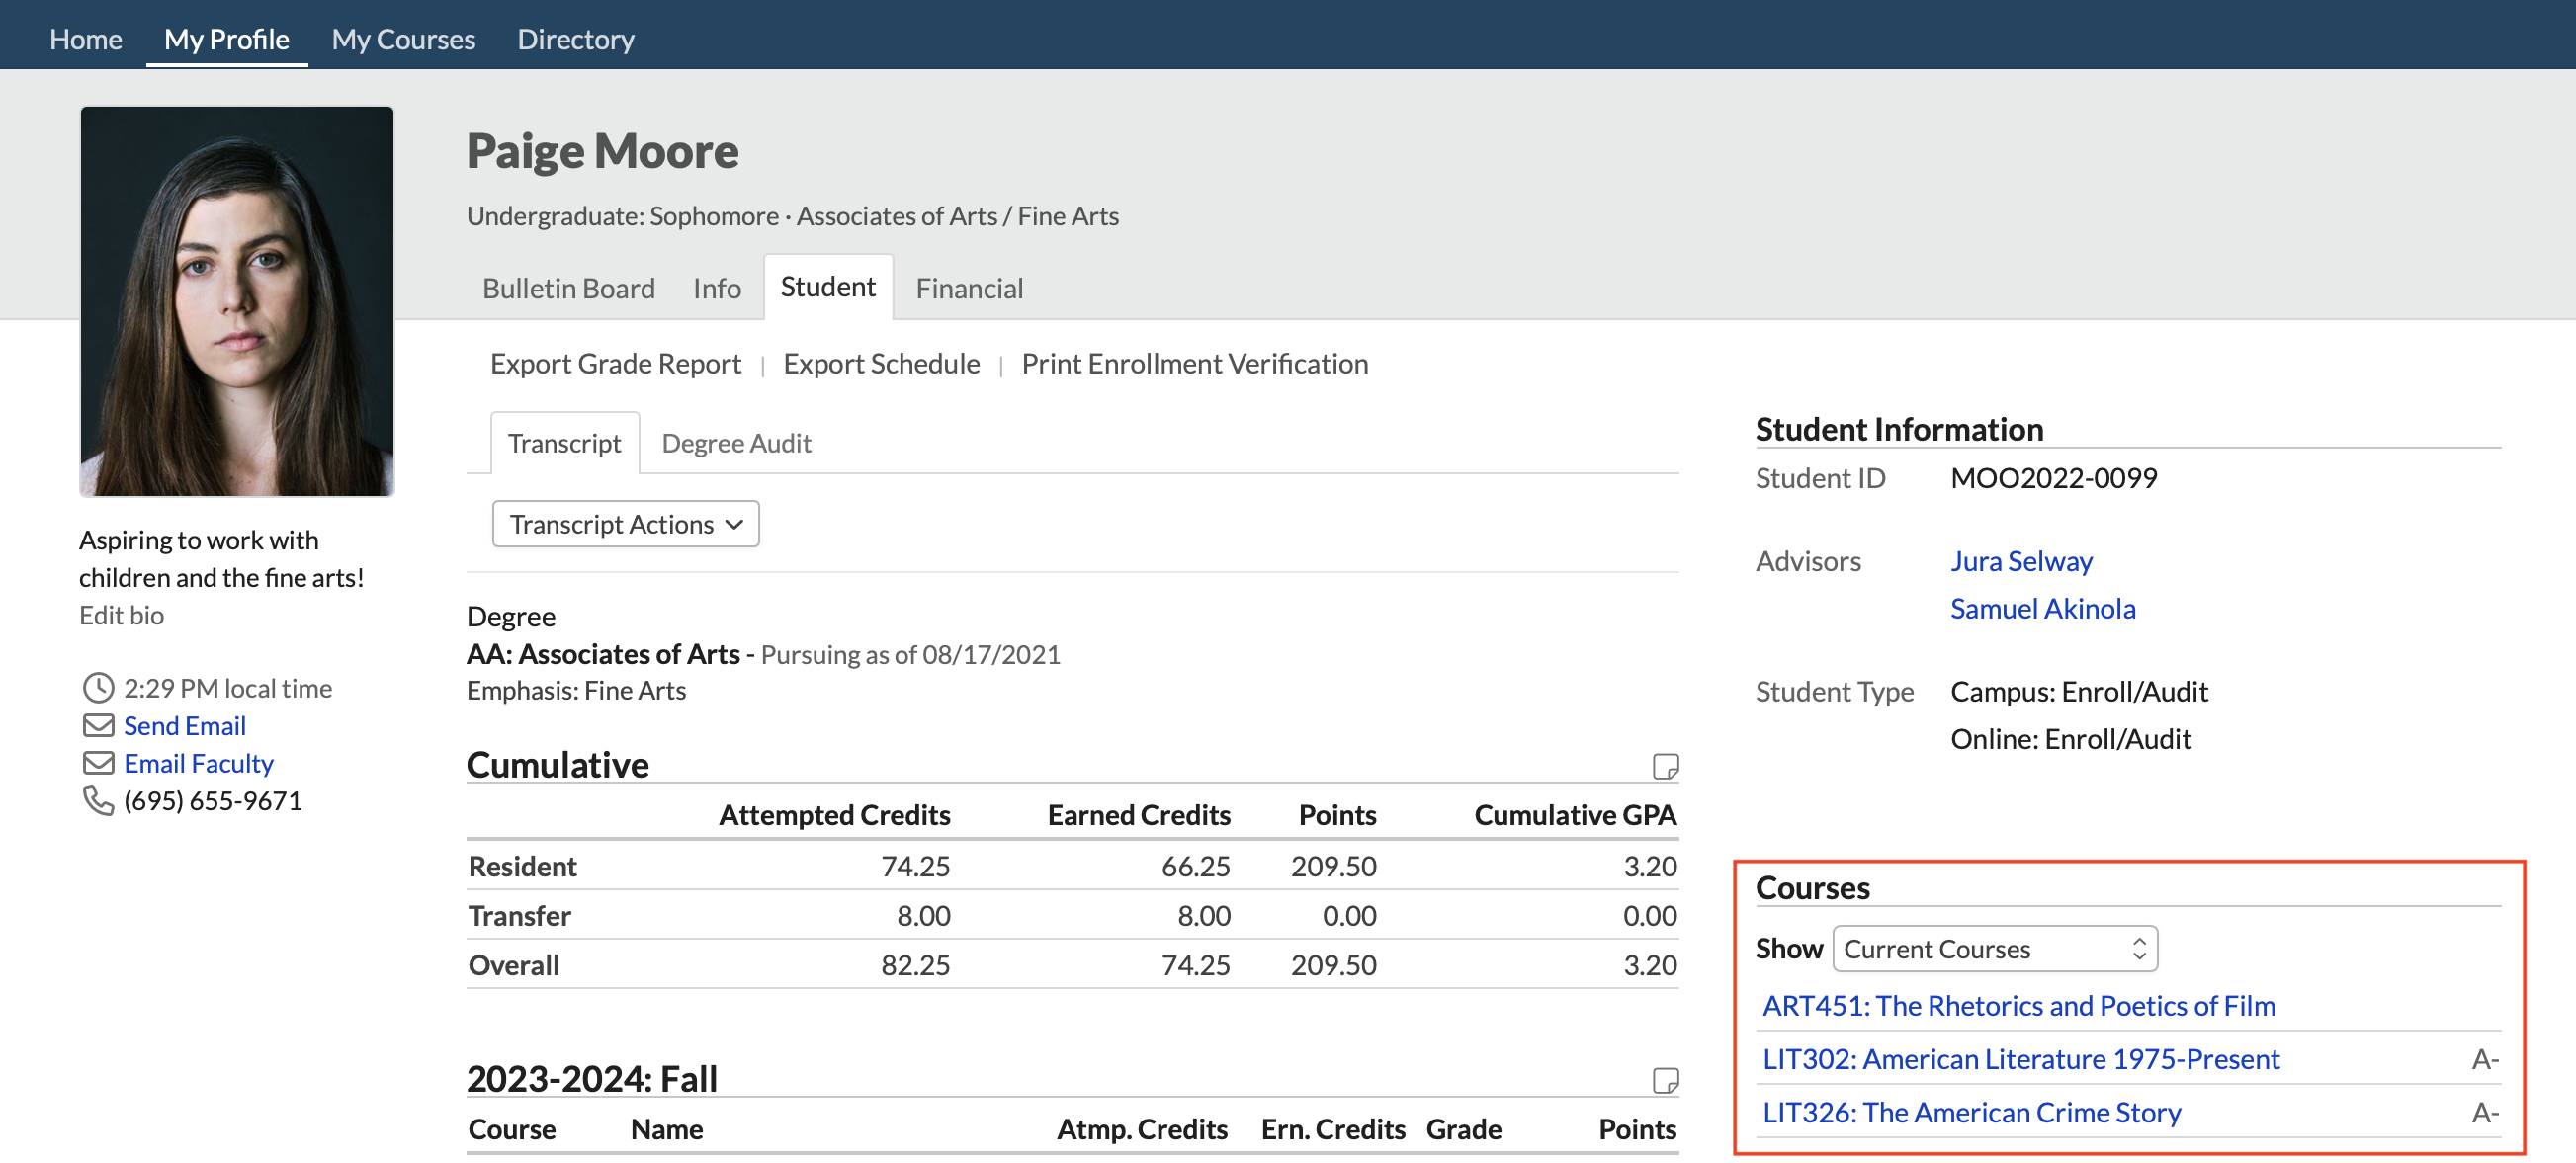Open the ART451 Rhetorics and Poetics course
This screenshot has width=2576, height=1163.
tap(2018, 1005)
